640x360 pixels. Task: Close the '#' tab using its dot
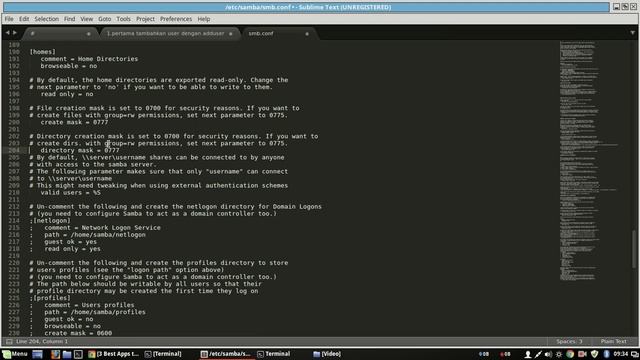click(89, 34)
